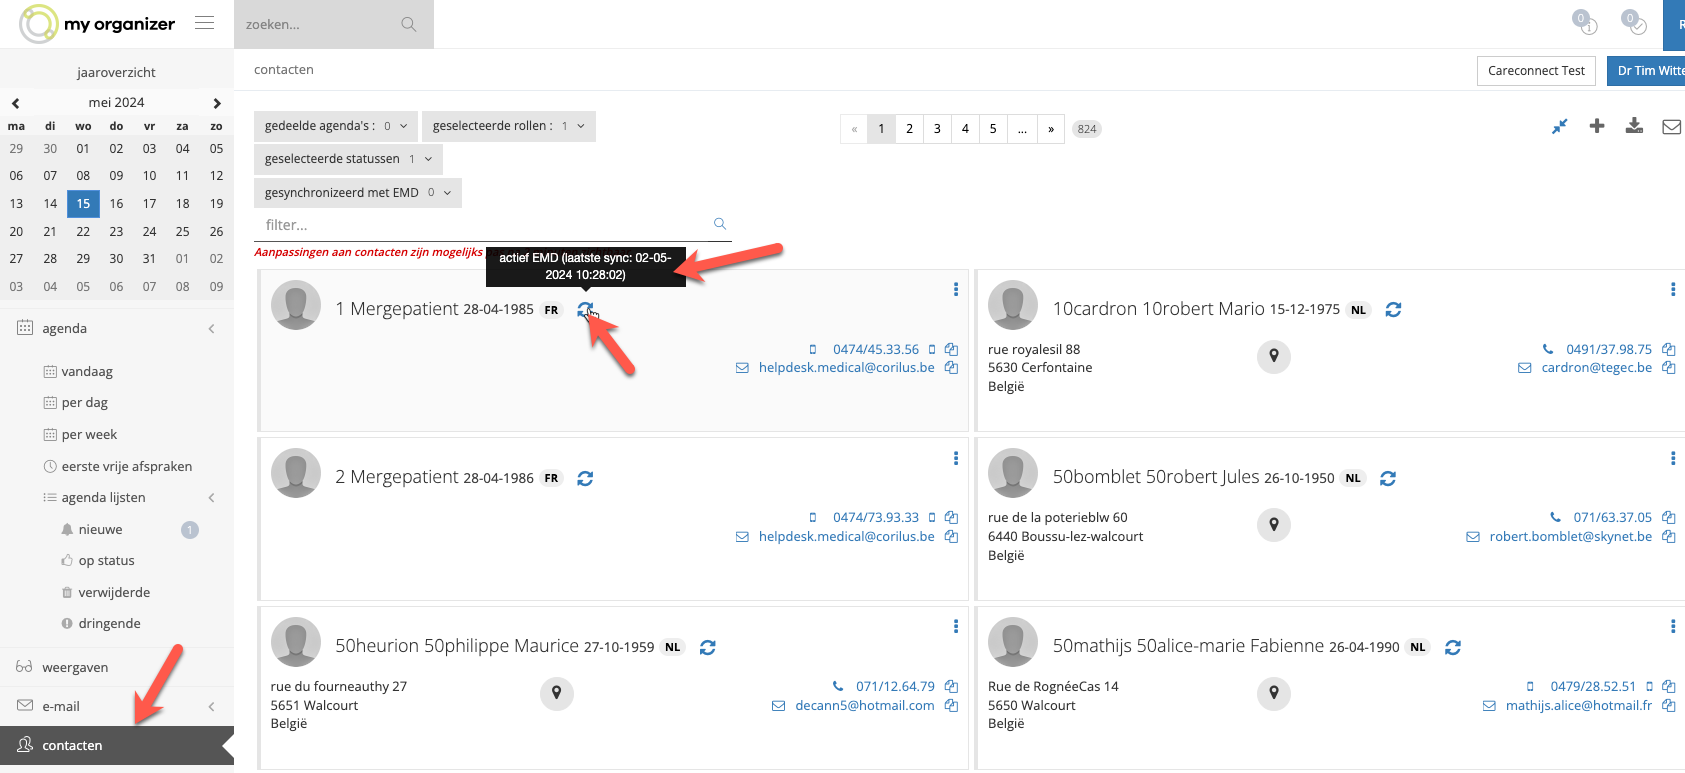Add a new contact with plus icon
This screenshot has width=1685, height=773.
[x=1597, y=126]
